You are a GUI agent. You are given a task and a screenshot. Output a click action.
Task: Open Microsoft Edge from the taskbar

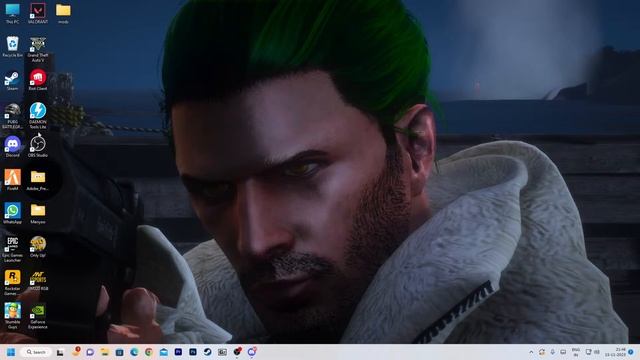tap(134, 352)
